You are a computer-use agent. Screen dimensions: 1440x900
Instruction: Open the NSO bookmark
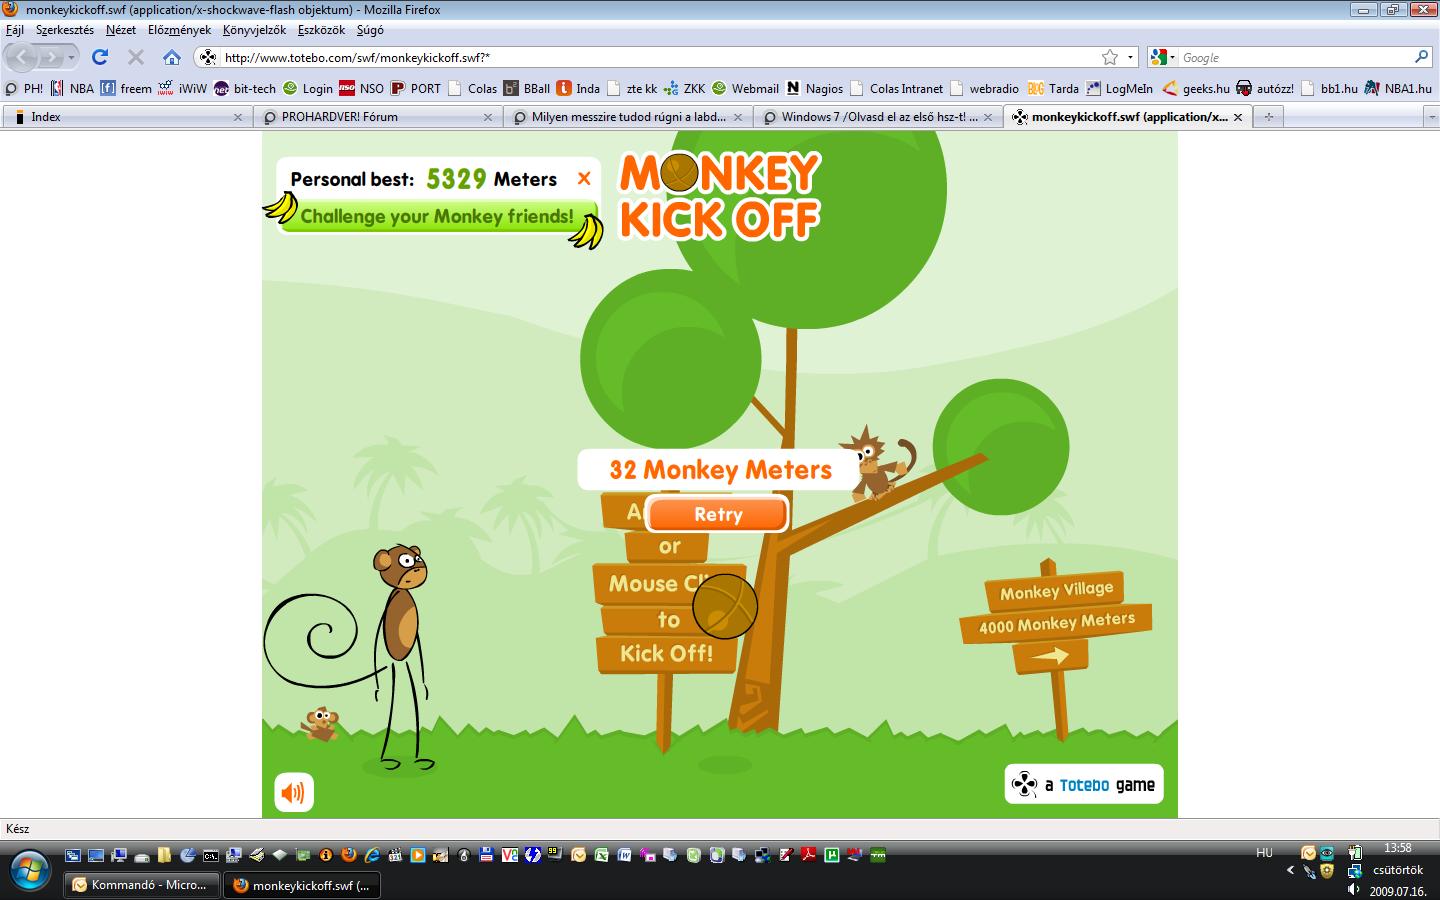(x=361, y=88)
